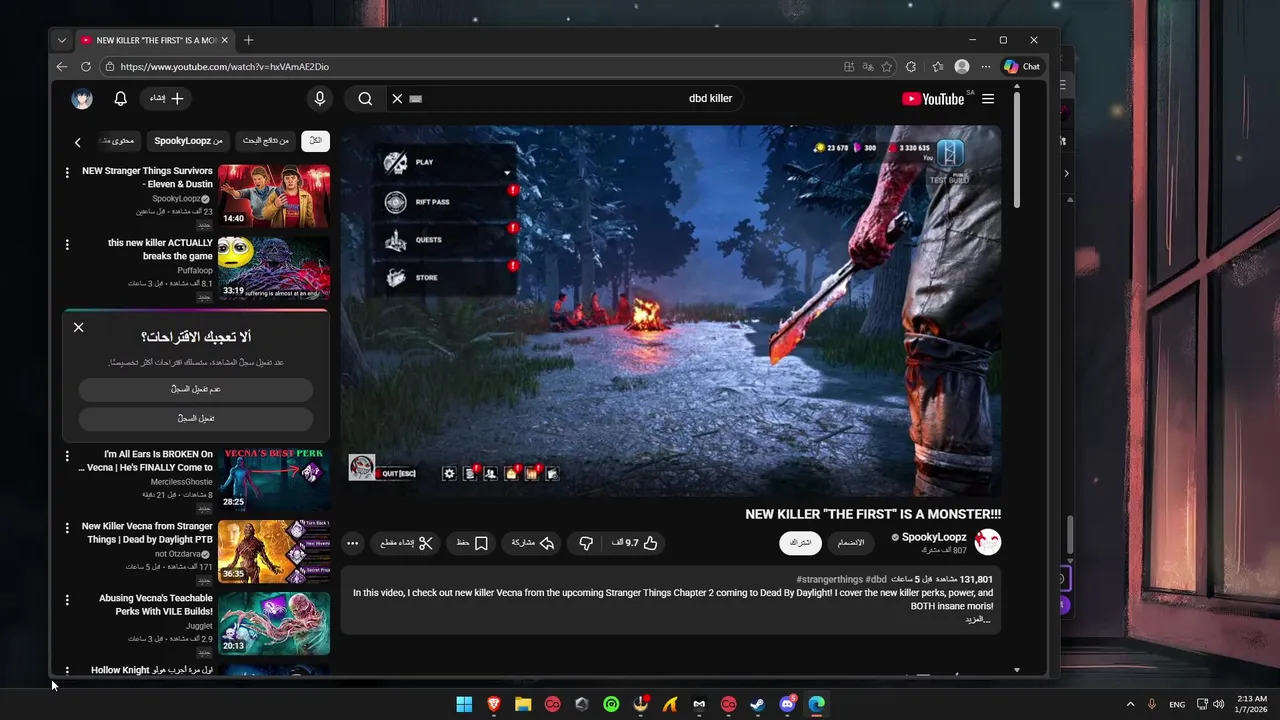1280x720 pixels.
Task: Refresh the page in browser toolbar
Action: (86, 67)
